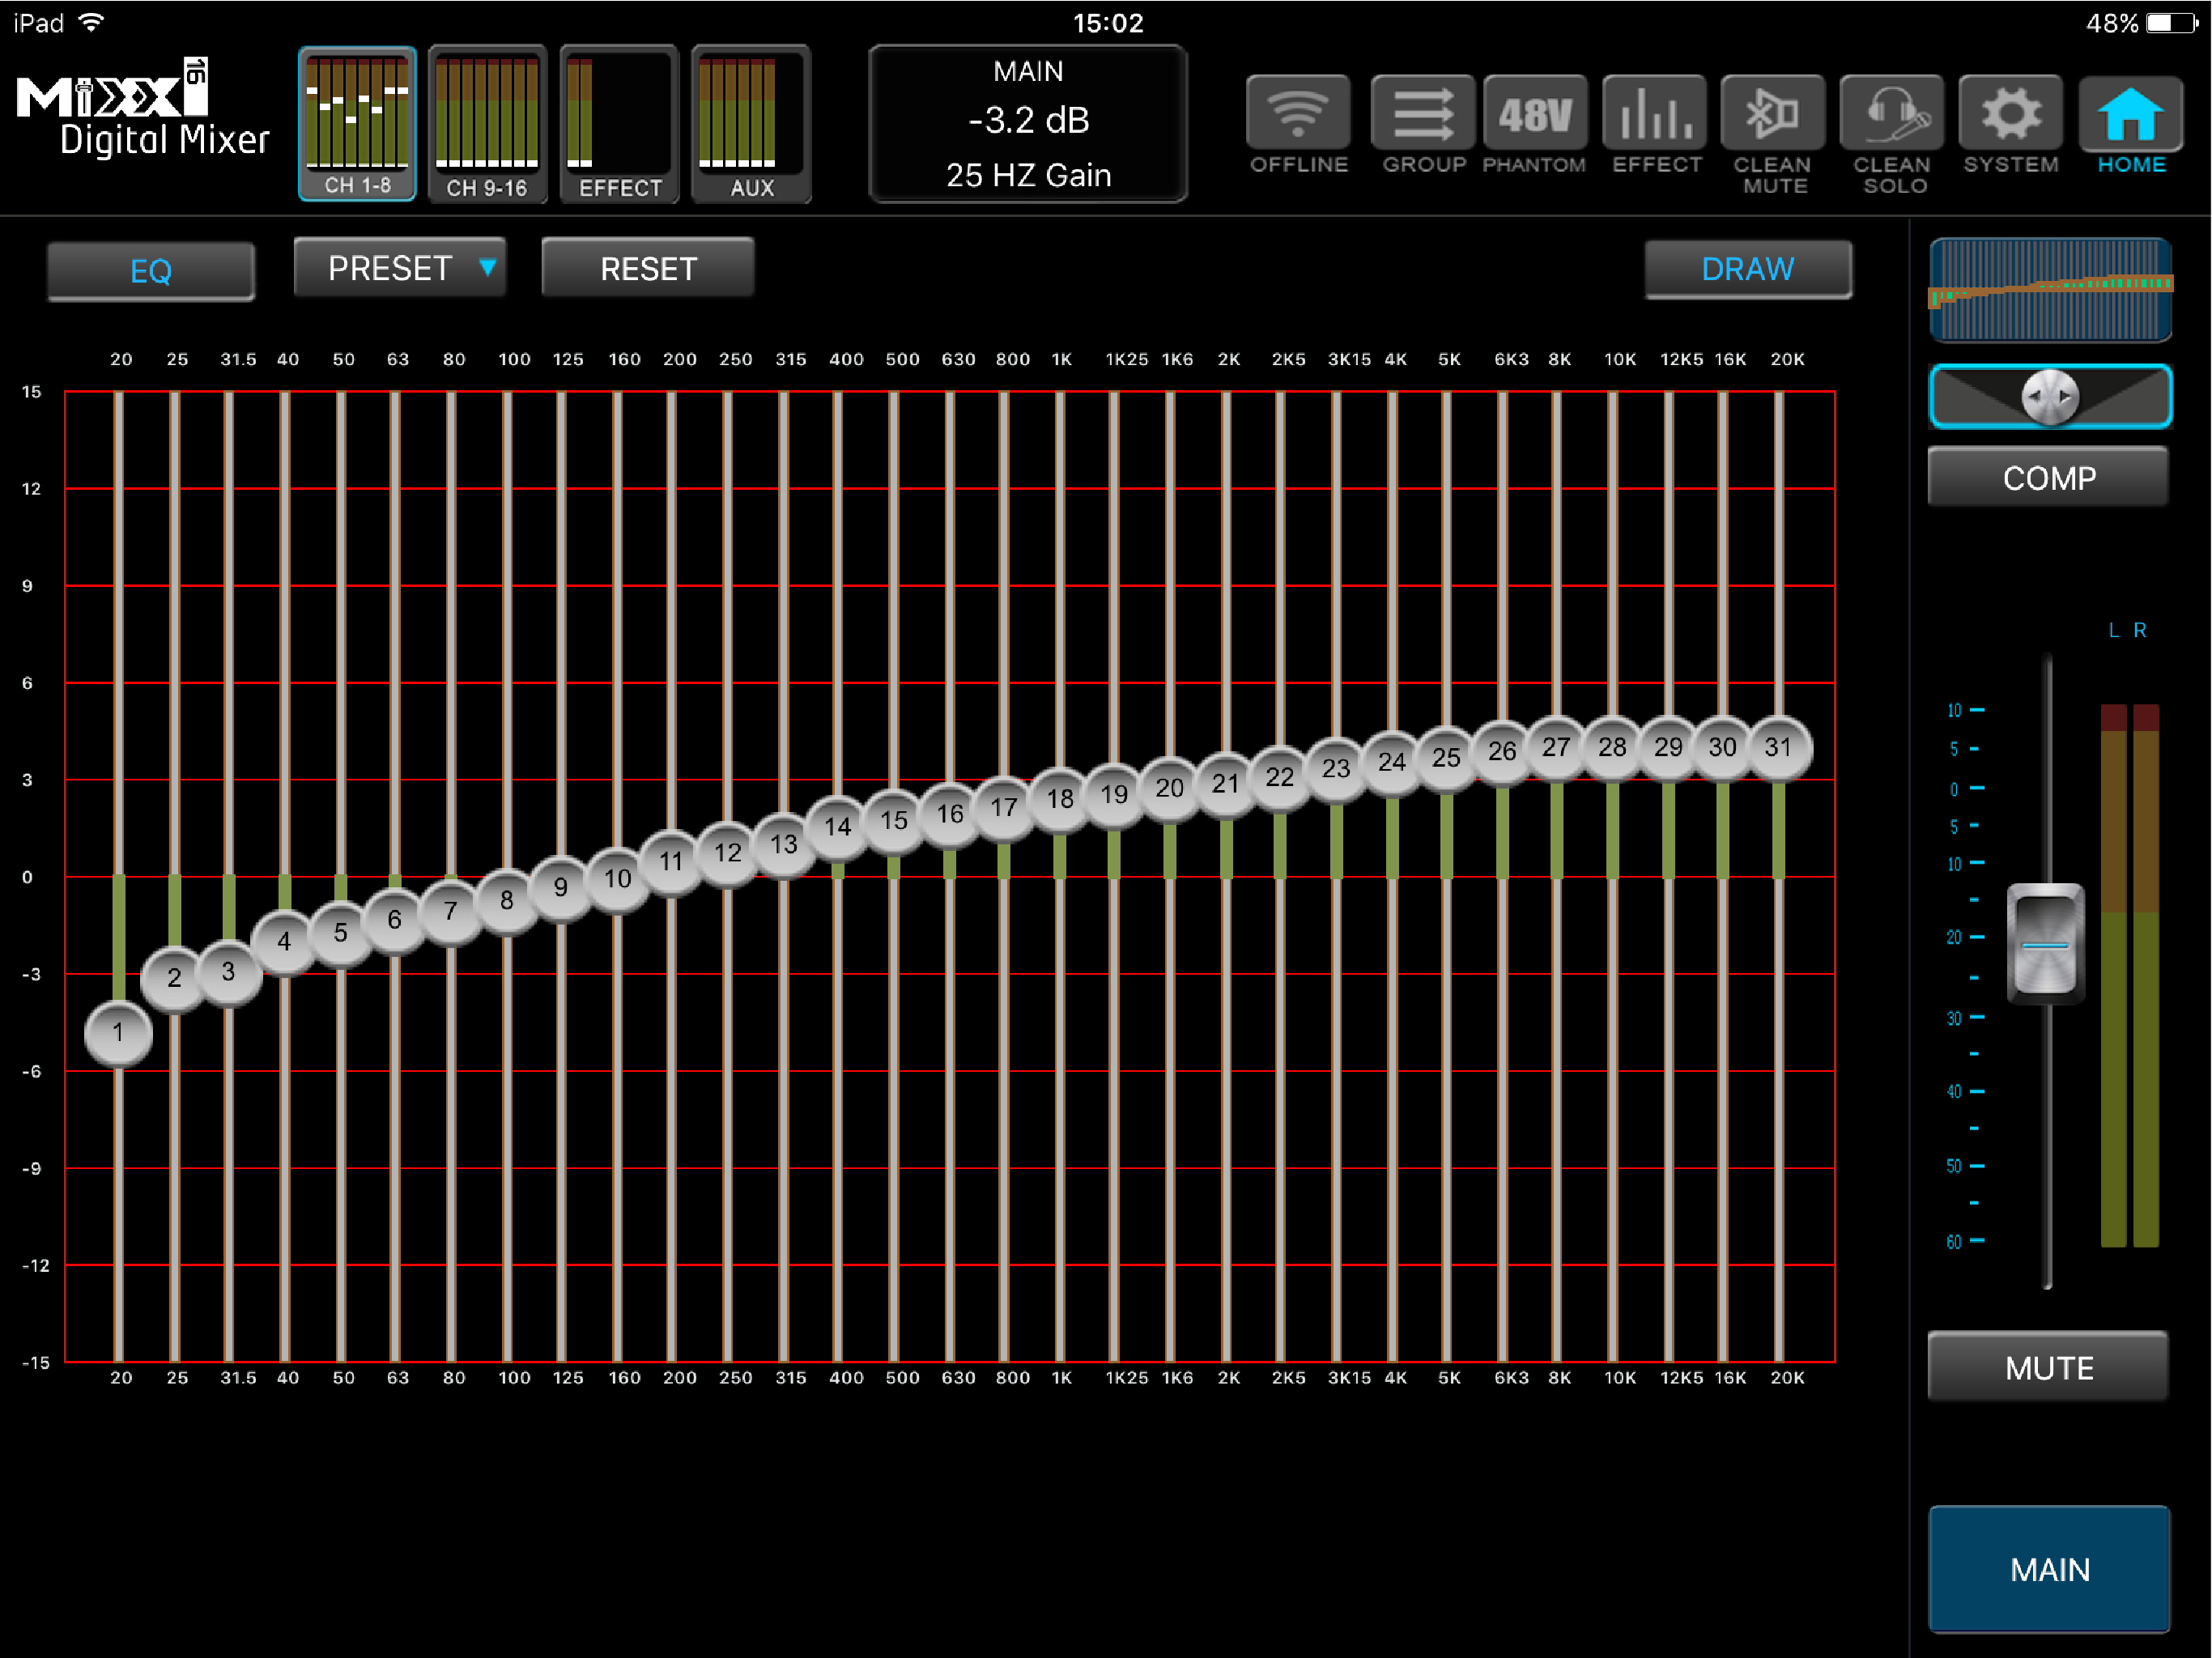The height and width of the screenshot is (1658, 2212).
Task: Select EQ band knob 15 at 500 Hz
Action: (x=893, y=820)
